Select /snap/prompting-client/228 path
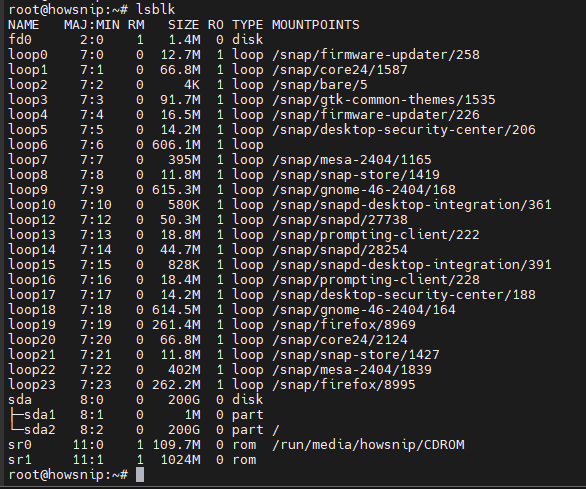Viewport: 586px width, 489px height. [x=376, y=280]
